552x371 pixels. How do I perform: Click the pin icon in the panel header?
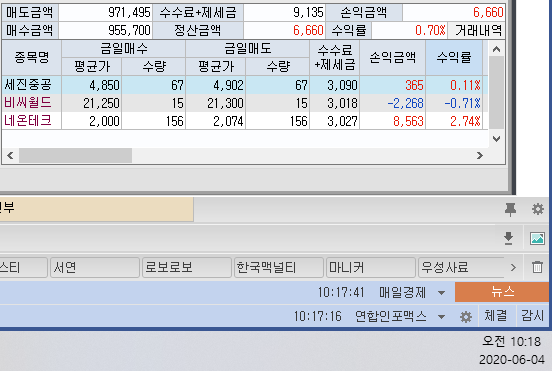(x=510, y=209)
